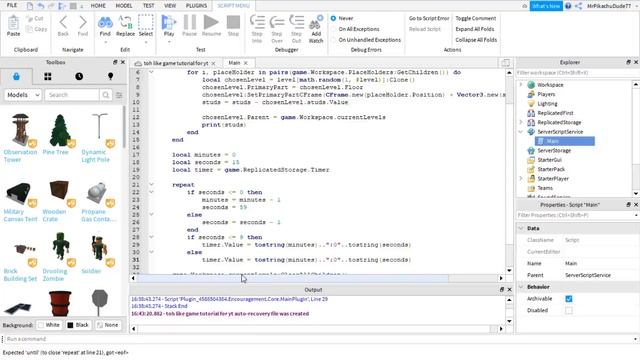Switch to the HOME ribbon tab
This screenshot has width=640, height=360.
98,6
